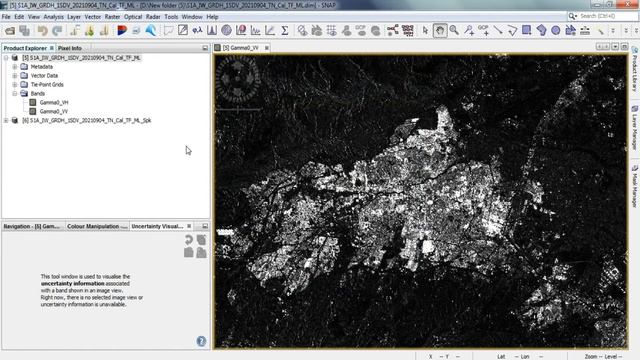Open the Analysis menu
Viewport: 640px width, 360px height.
53,17
